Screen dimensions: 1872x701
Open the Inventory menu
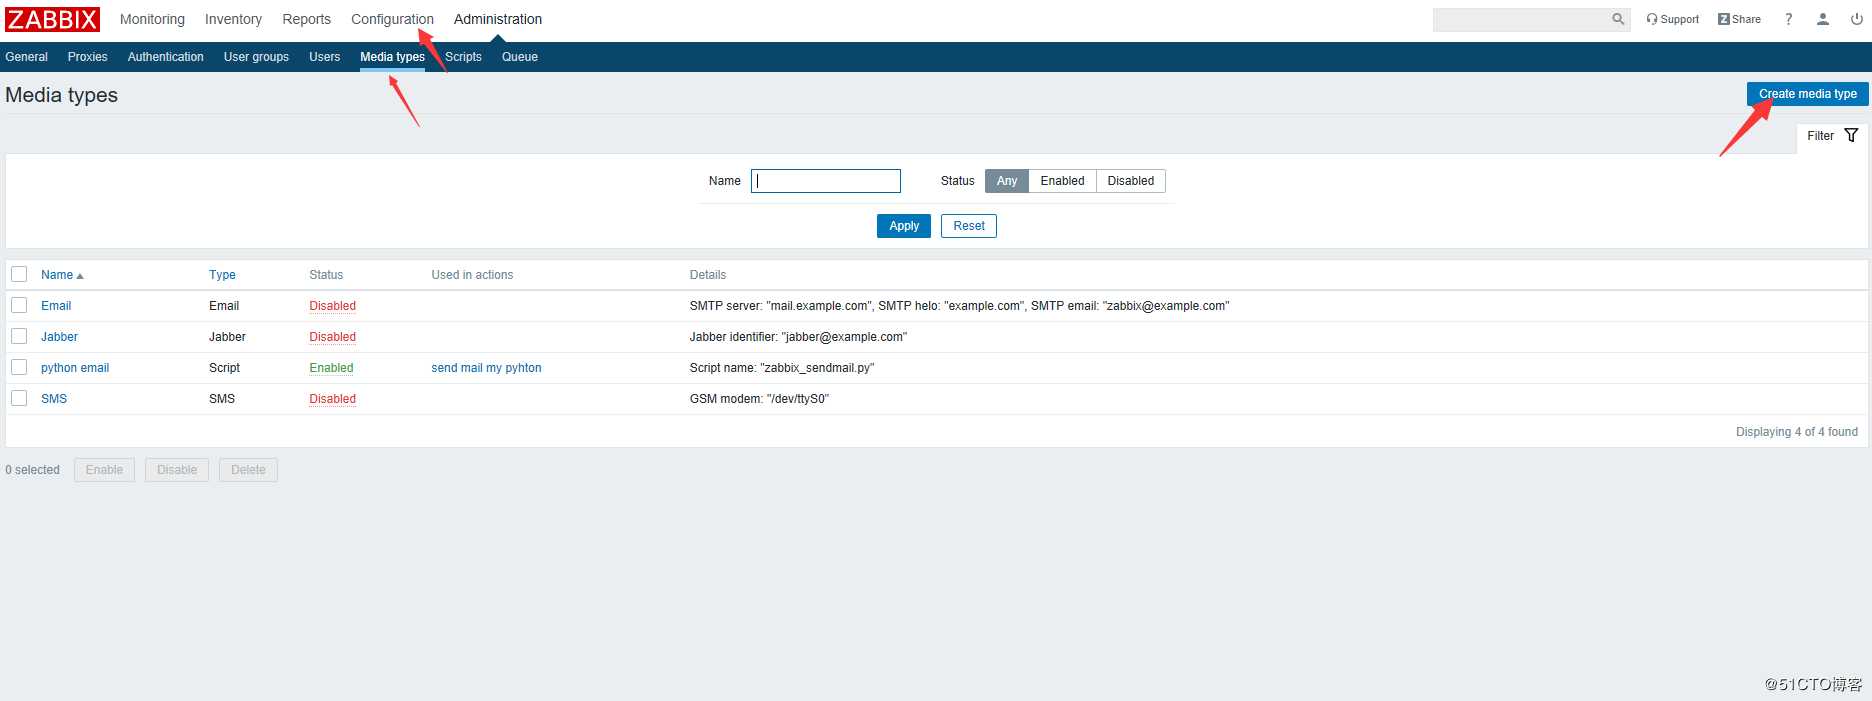pos(233,19)
